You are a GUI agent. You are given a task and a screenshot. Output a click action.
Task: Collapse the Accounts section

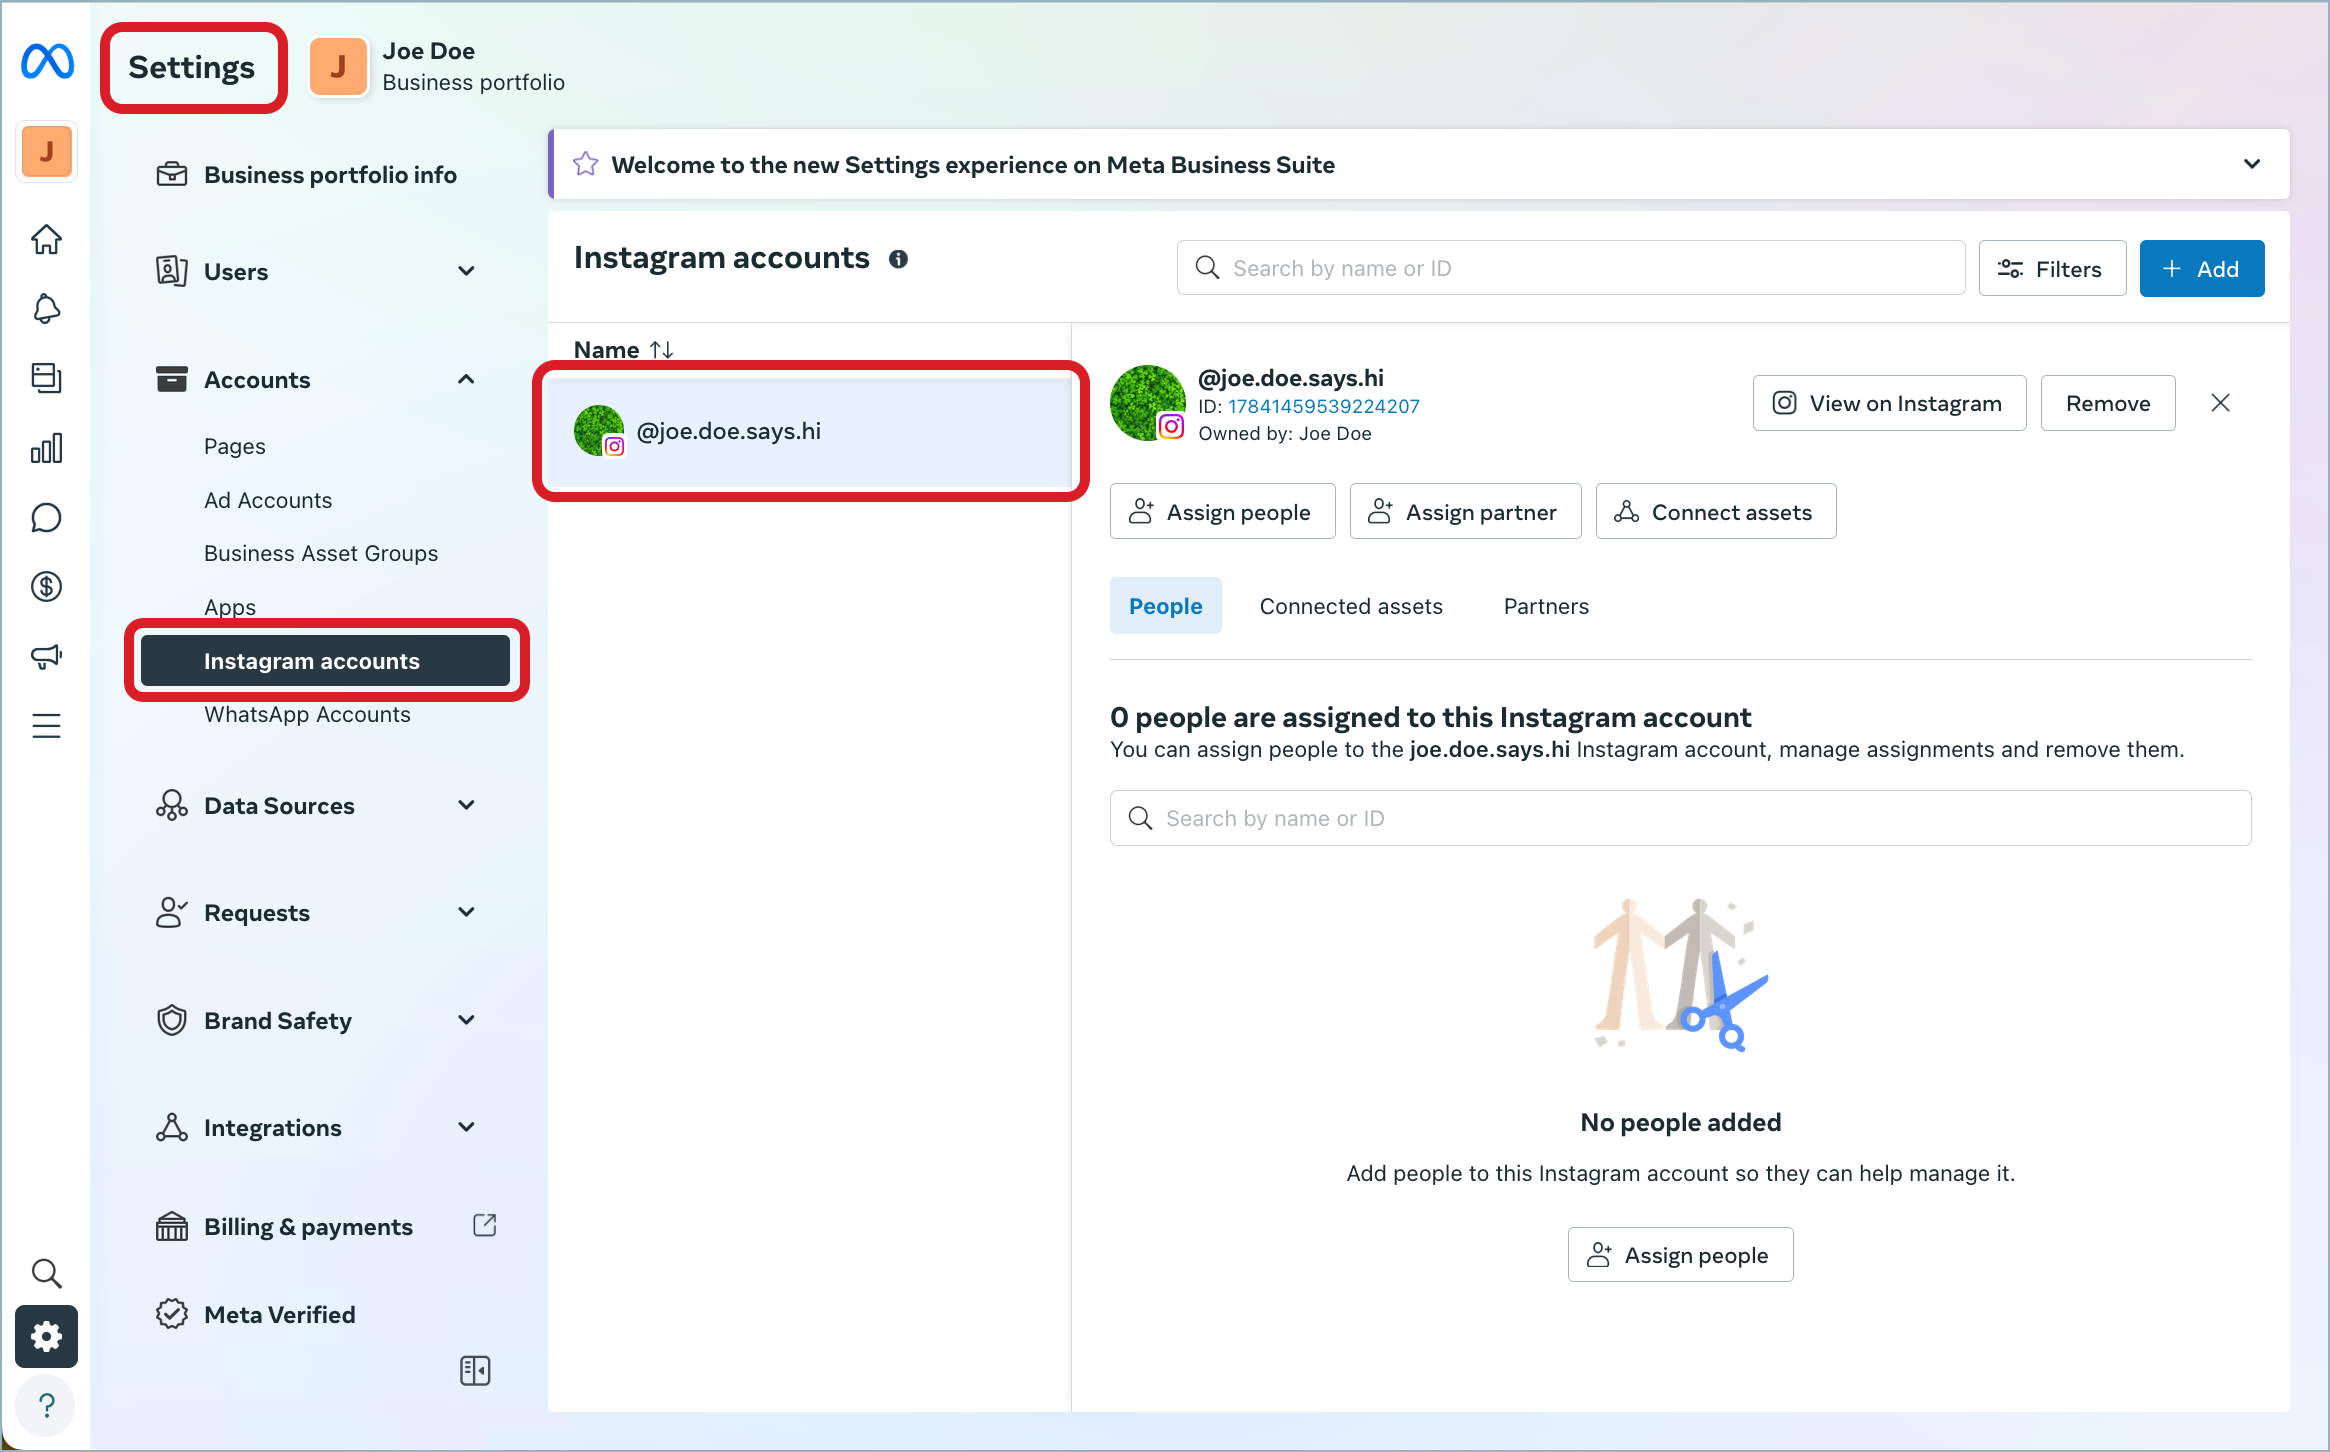tap(466, 379)
